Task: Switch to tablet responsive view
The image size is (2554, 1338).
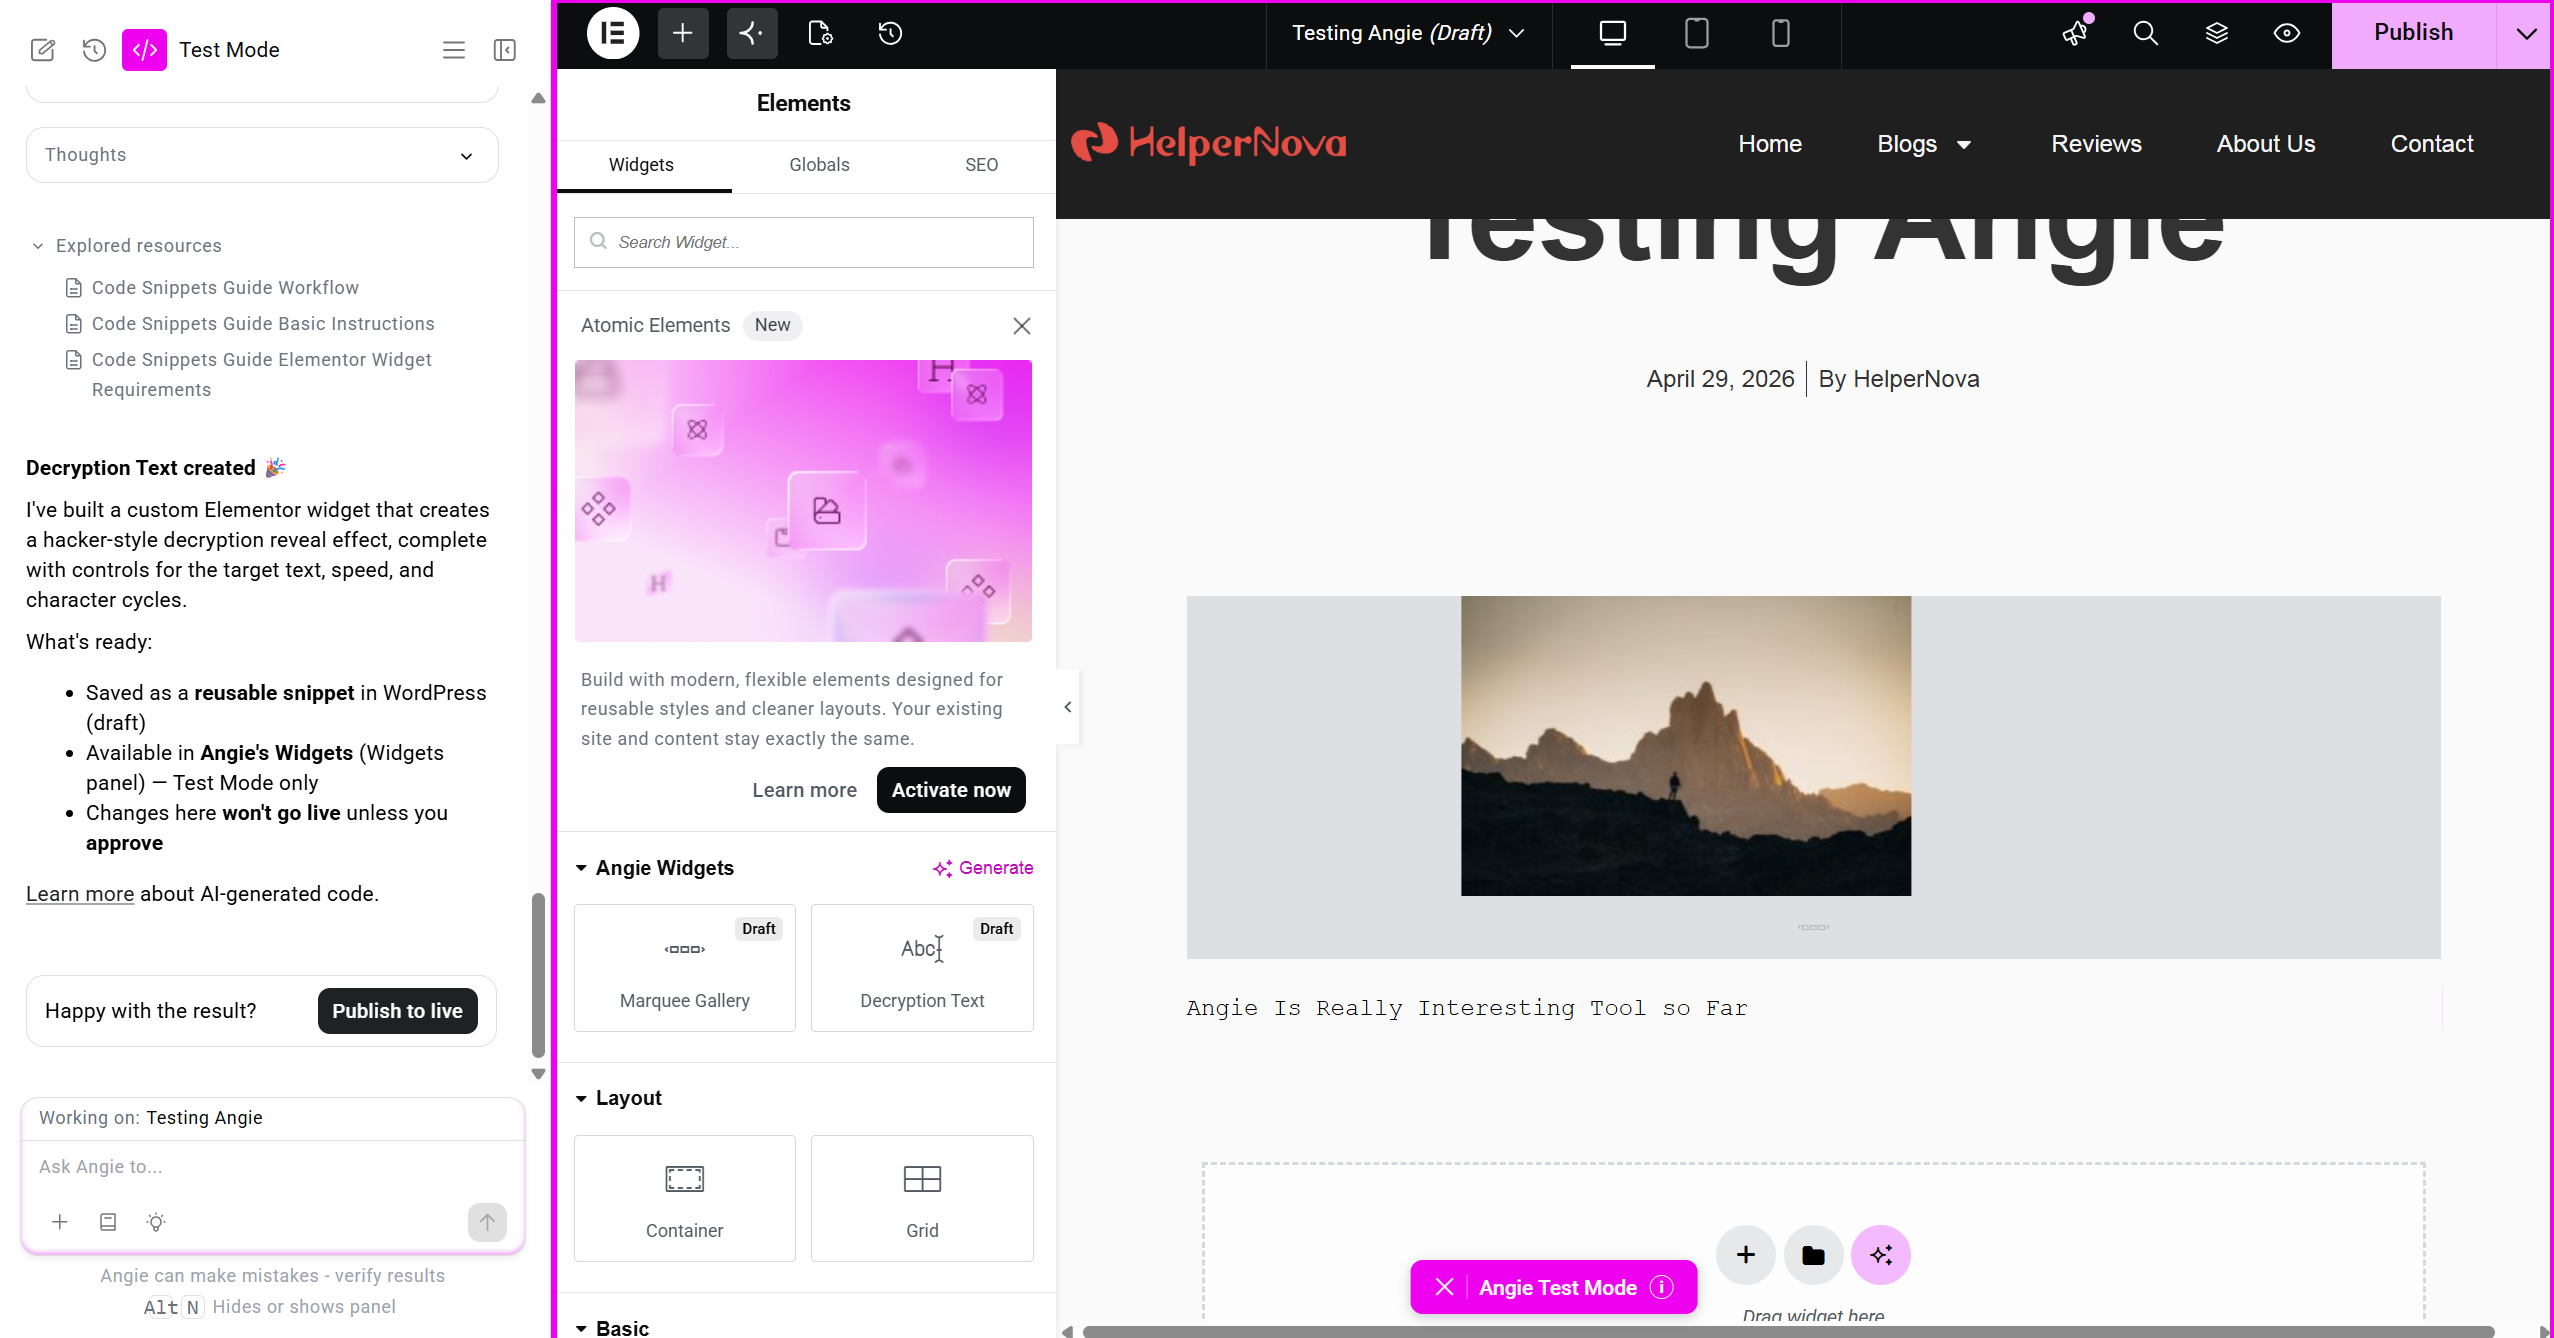Action: [1696, 33]
